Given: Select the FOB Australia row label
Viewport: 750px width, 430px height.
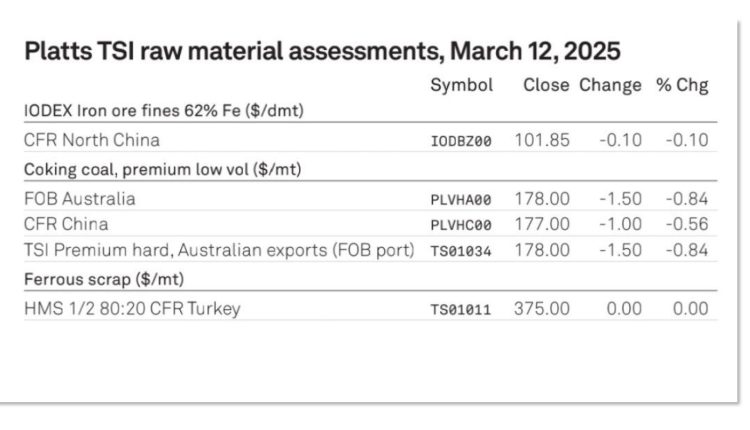Looking at the screenshot, I should tap(80, 199).
